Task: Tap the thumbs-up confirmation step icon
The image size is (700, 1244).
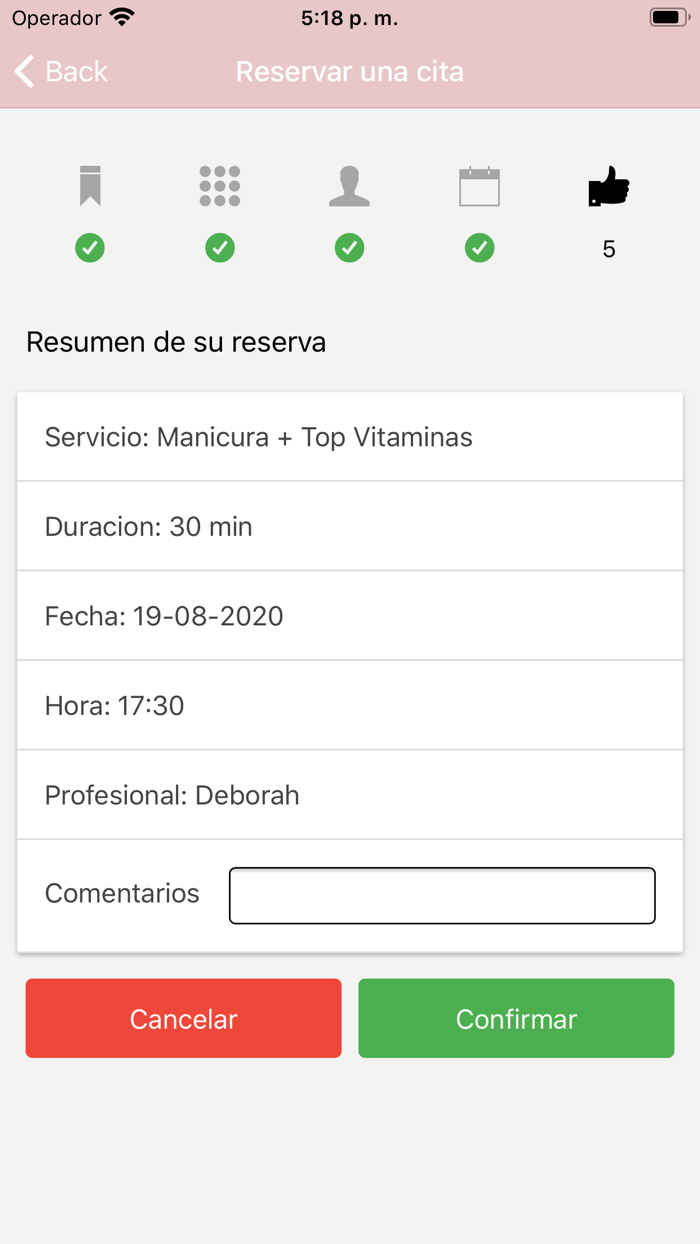Action: [x=611, y=186]
